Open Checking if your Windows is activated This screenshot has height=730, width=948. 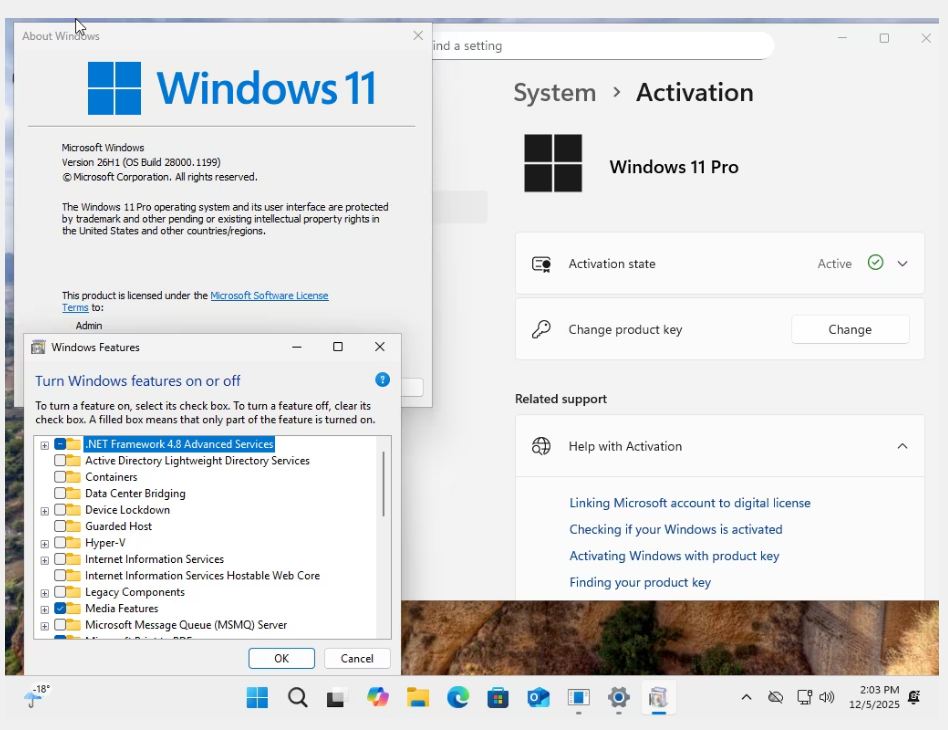[x=676, y=530]
